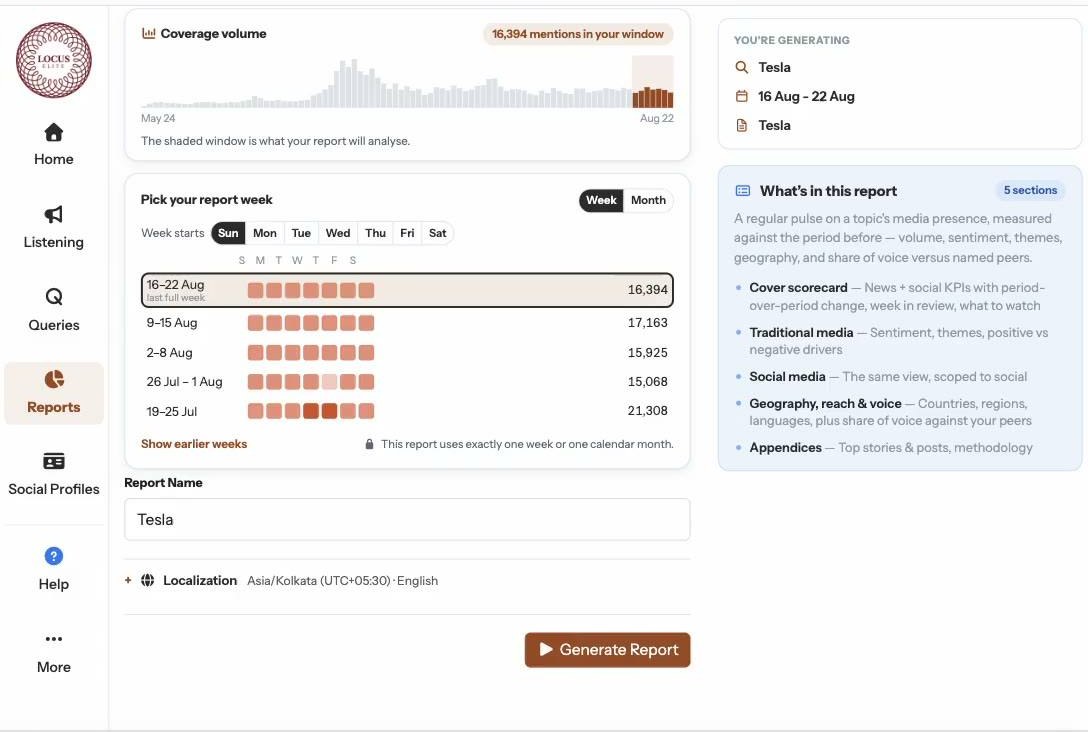Click Asia/Kolkata (UTC+05:30) · English text
The width and height of the screenshot is (1088, 732).
coord(343,581)
